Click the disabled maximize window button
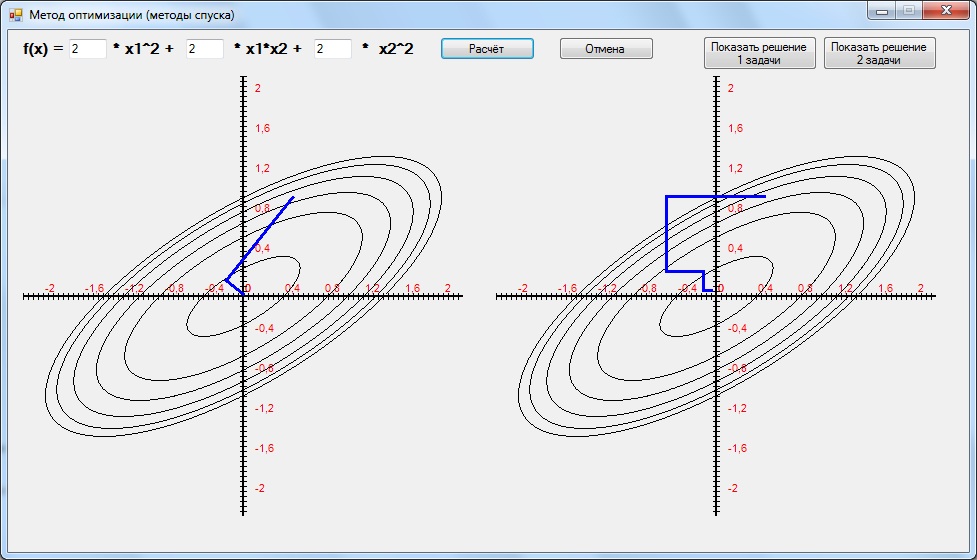The height and width of the screenshot is (560, 977). click(908, 11)
